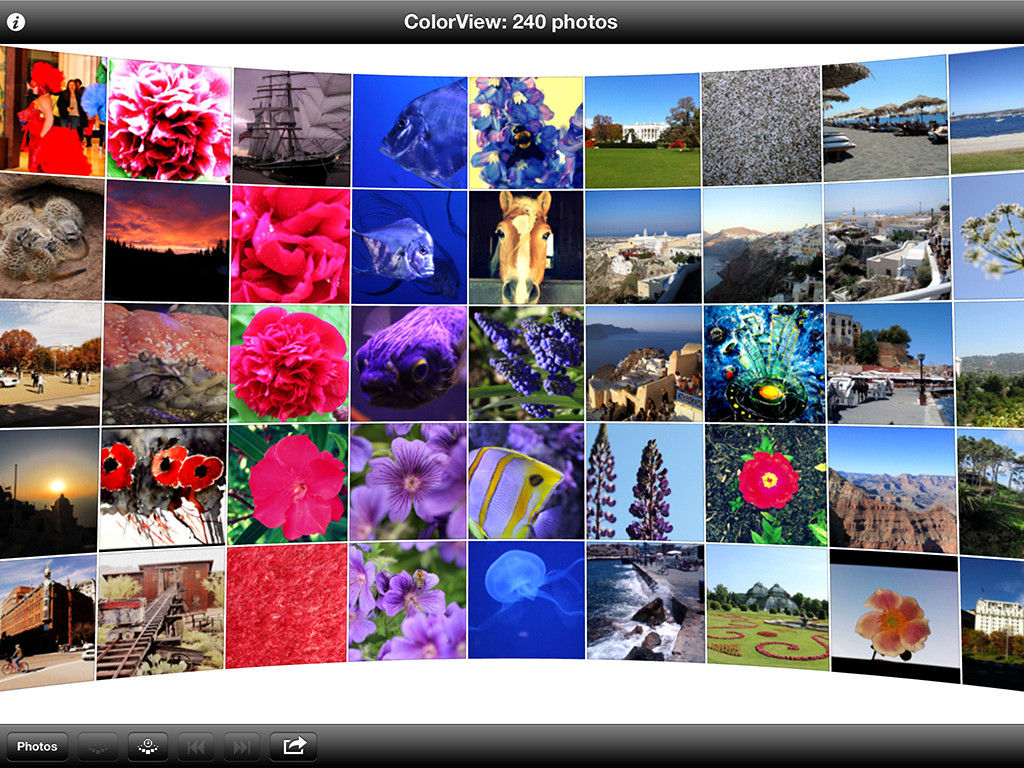Open the blue delphinium on yellow background photo
This screenshot has height=768, width=1024.
click(526, 133)
